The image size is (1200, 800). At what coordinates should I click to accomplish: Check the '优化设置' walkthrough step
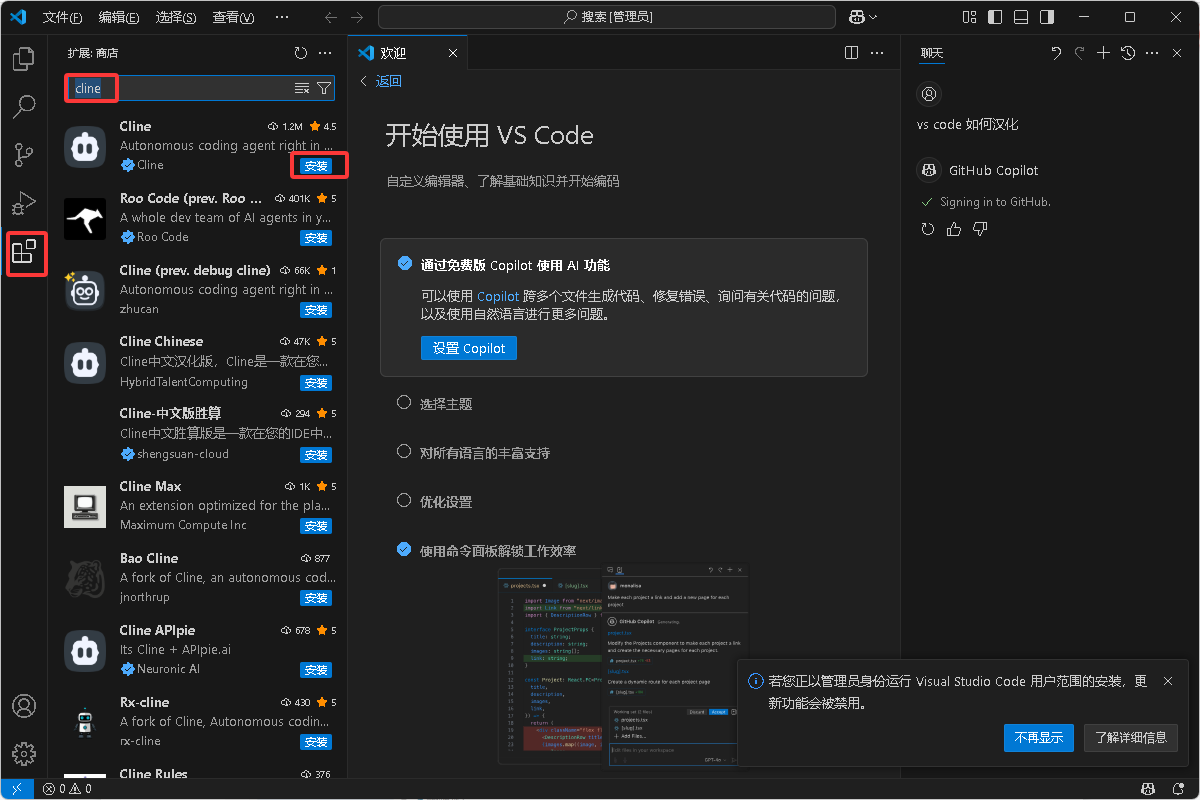coord(404,500)
